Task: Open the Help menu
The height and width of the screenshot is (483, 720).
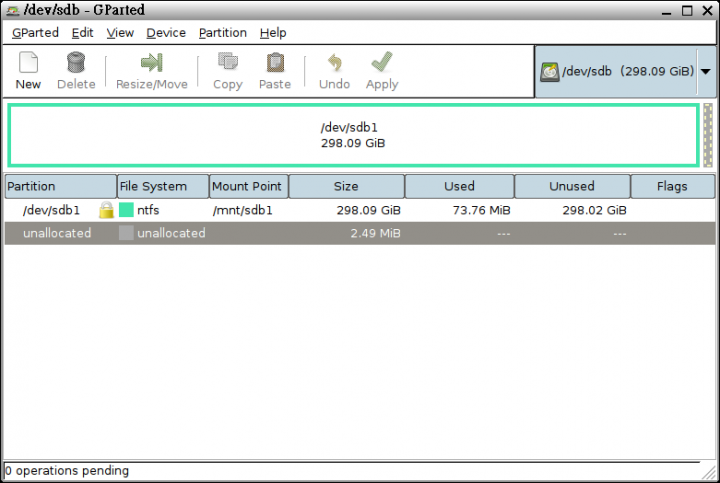Action: click(x=273, y=33)
